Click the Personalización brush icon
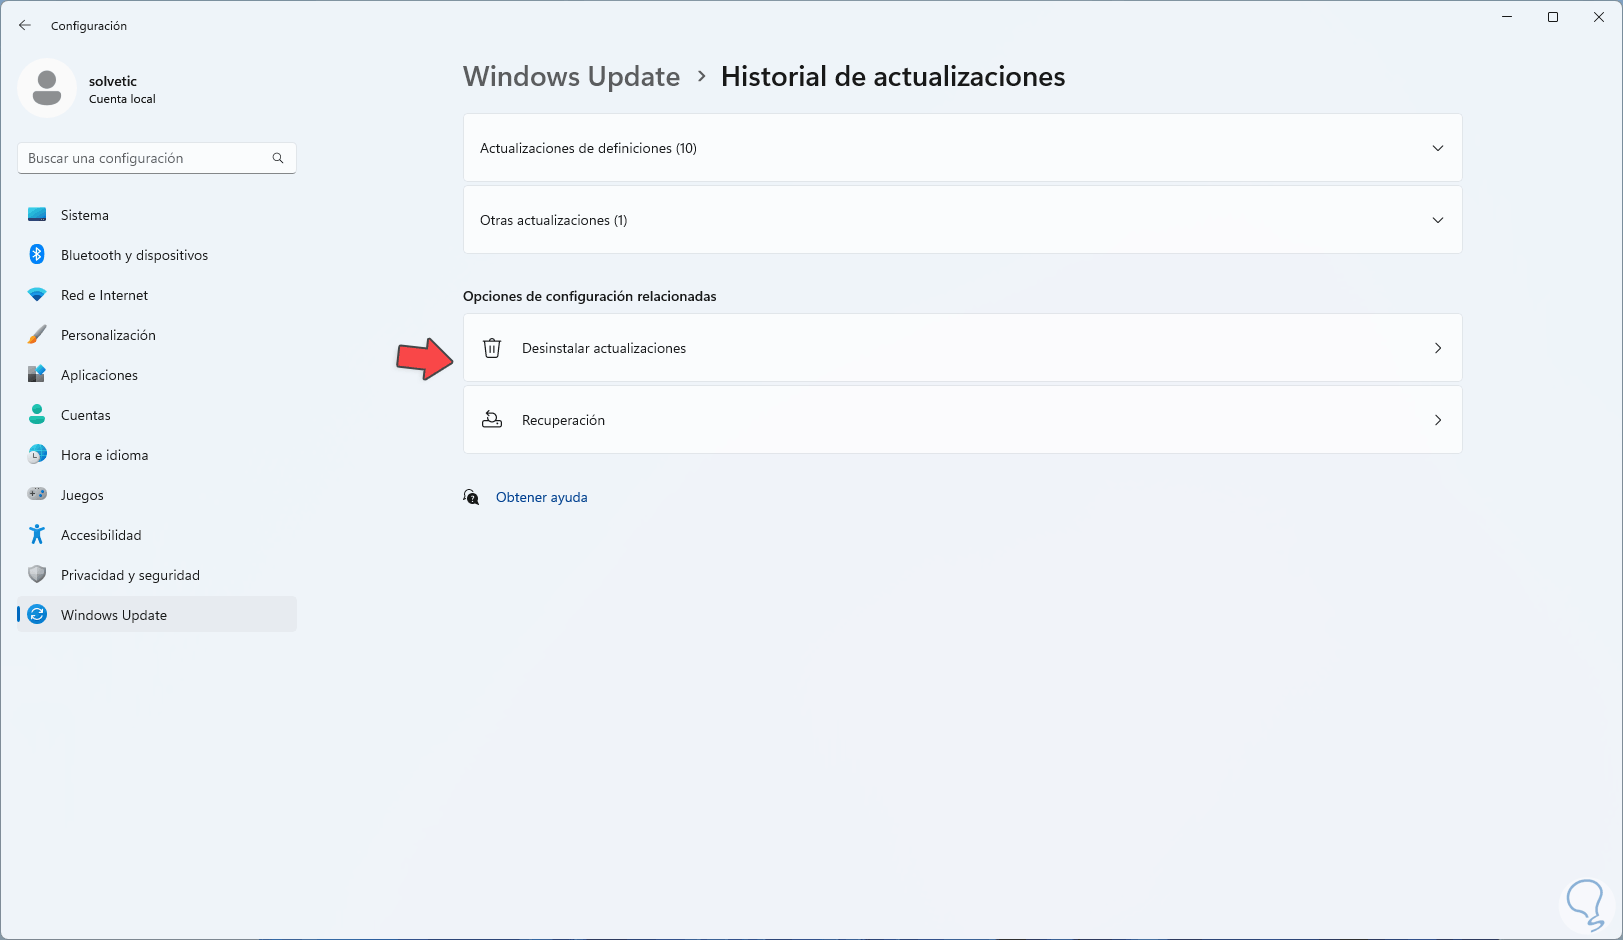Viewport: 1623px width, 940px height. (x=37, y=335)
